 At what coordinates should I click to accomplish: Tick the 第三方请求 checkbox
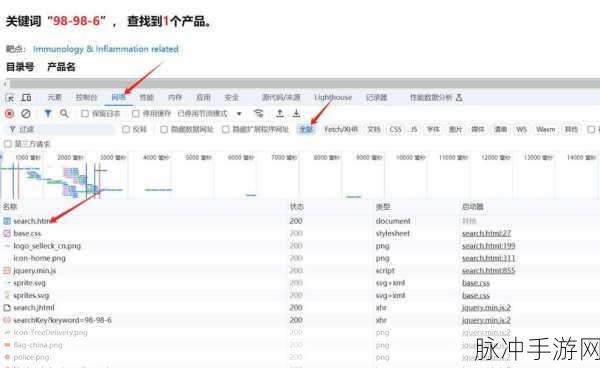click(x=8, y=144)
